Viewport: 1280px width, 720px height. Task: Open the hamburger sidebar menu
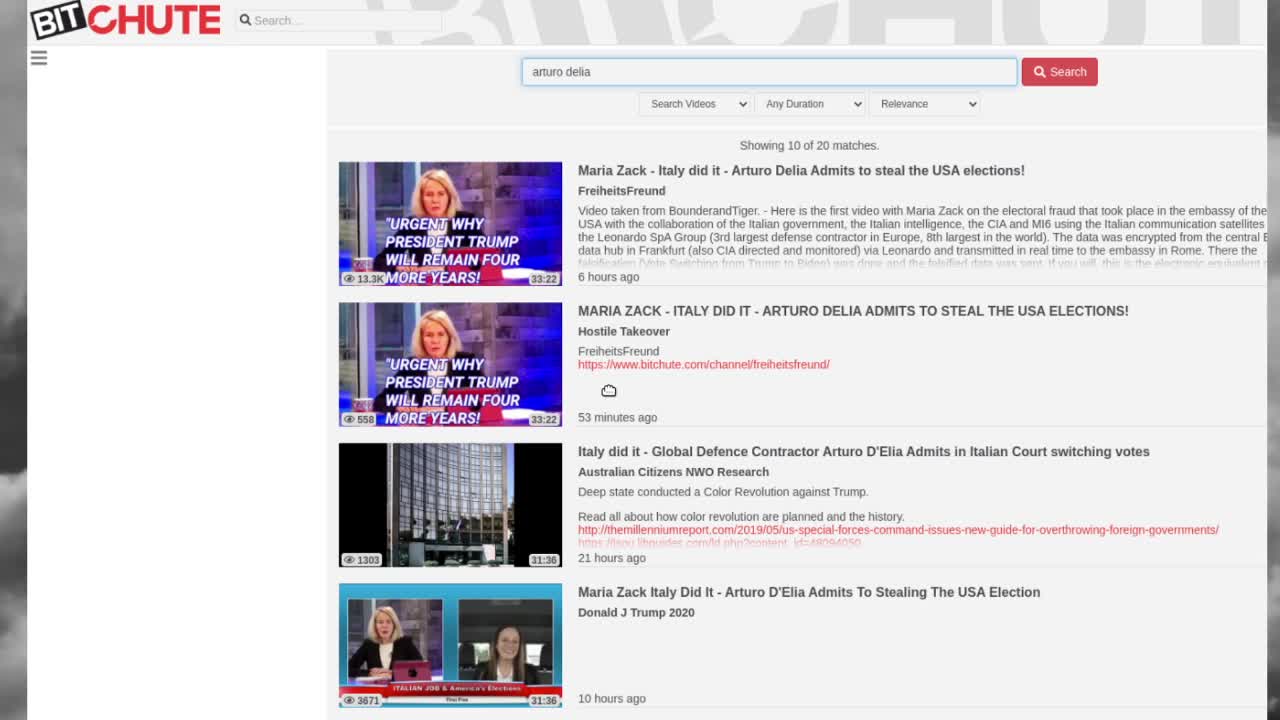[x=39, y=58]
